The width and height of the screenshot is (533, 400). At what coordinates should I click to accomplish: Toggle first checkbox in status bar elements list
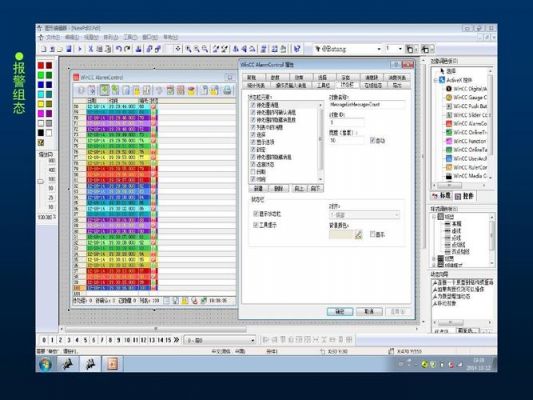(253, 105)
